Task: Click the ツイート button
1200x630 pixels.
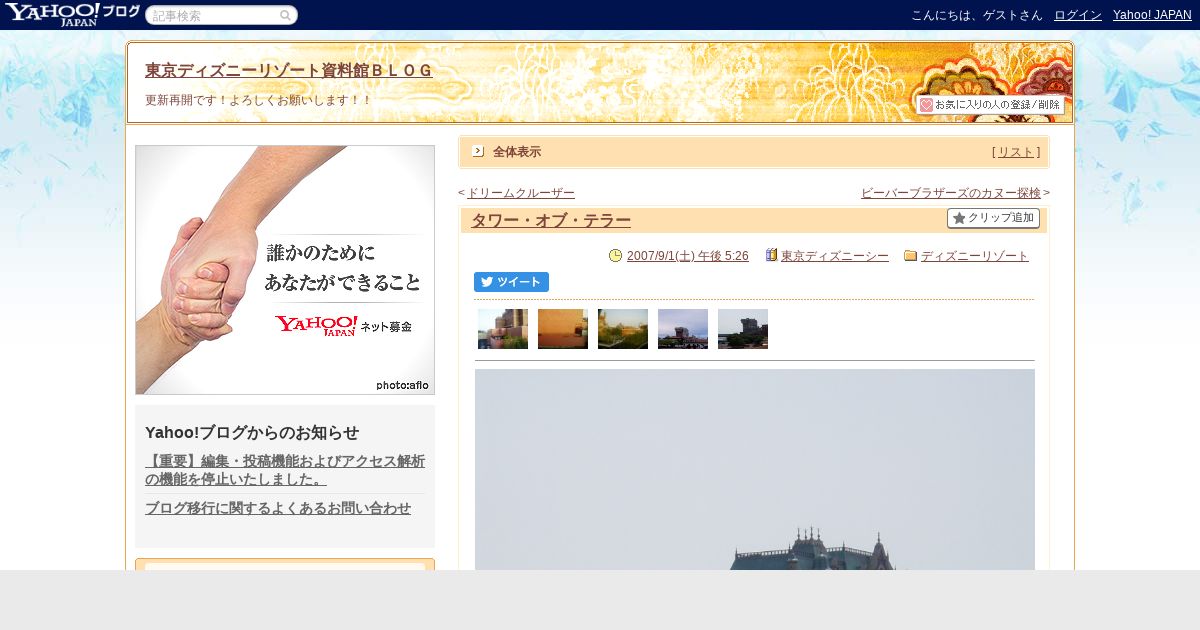Action: click(x=511, y=282)
